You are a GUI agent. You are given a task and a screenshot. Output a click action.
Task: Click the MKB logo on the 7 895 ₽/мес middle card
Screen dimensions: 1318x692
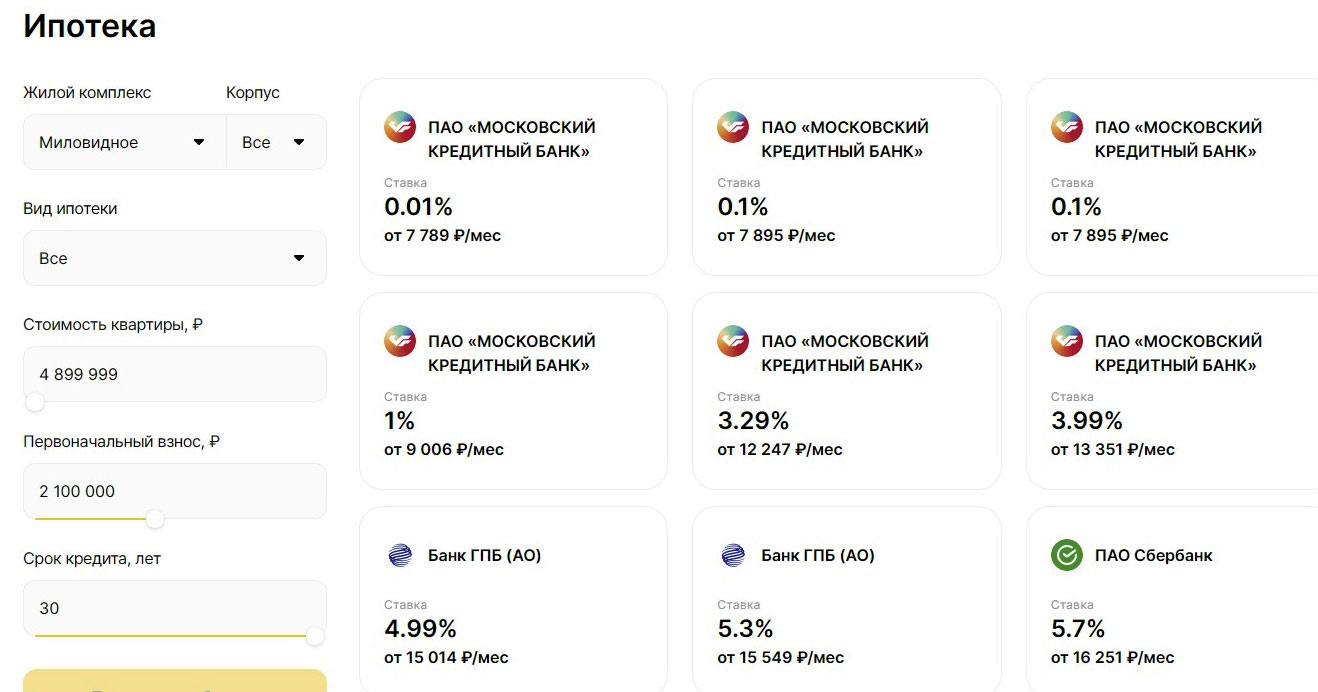[x=733, y=128]
